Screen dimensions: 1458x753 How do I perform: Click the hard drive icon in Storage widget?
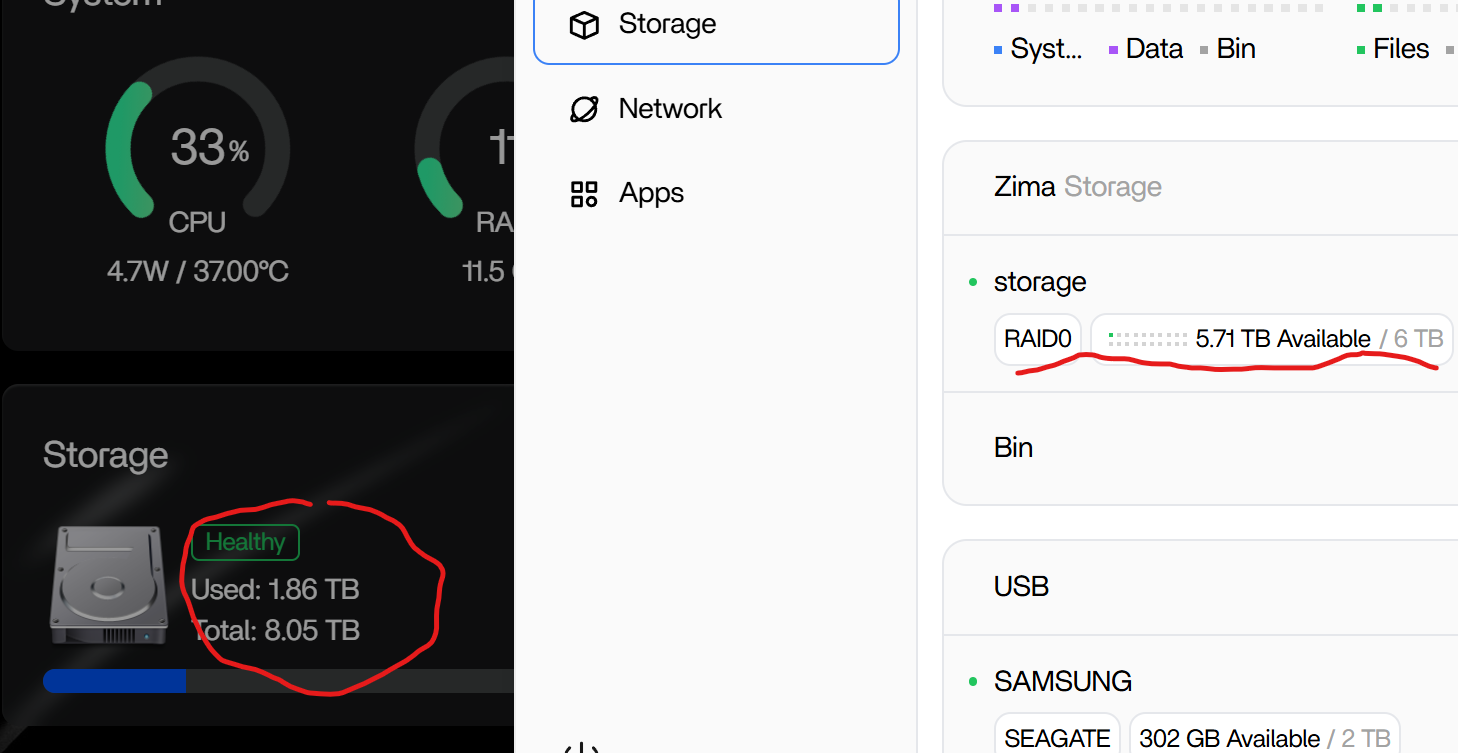click(108, 585)
